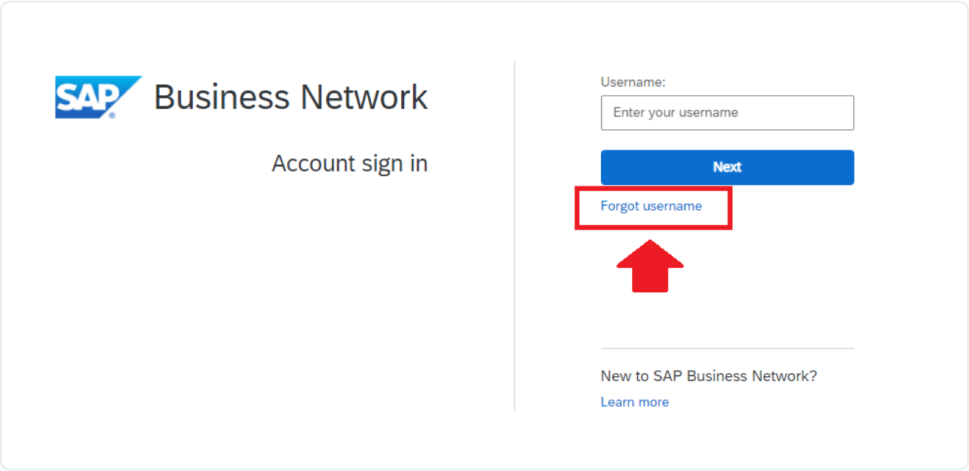This screenshot has height=471, width=969.
Task: Click the red upward arrow
Action: point(650,266)
